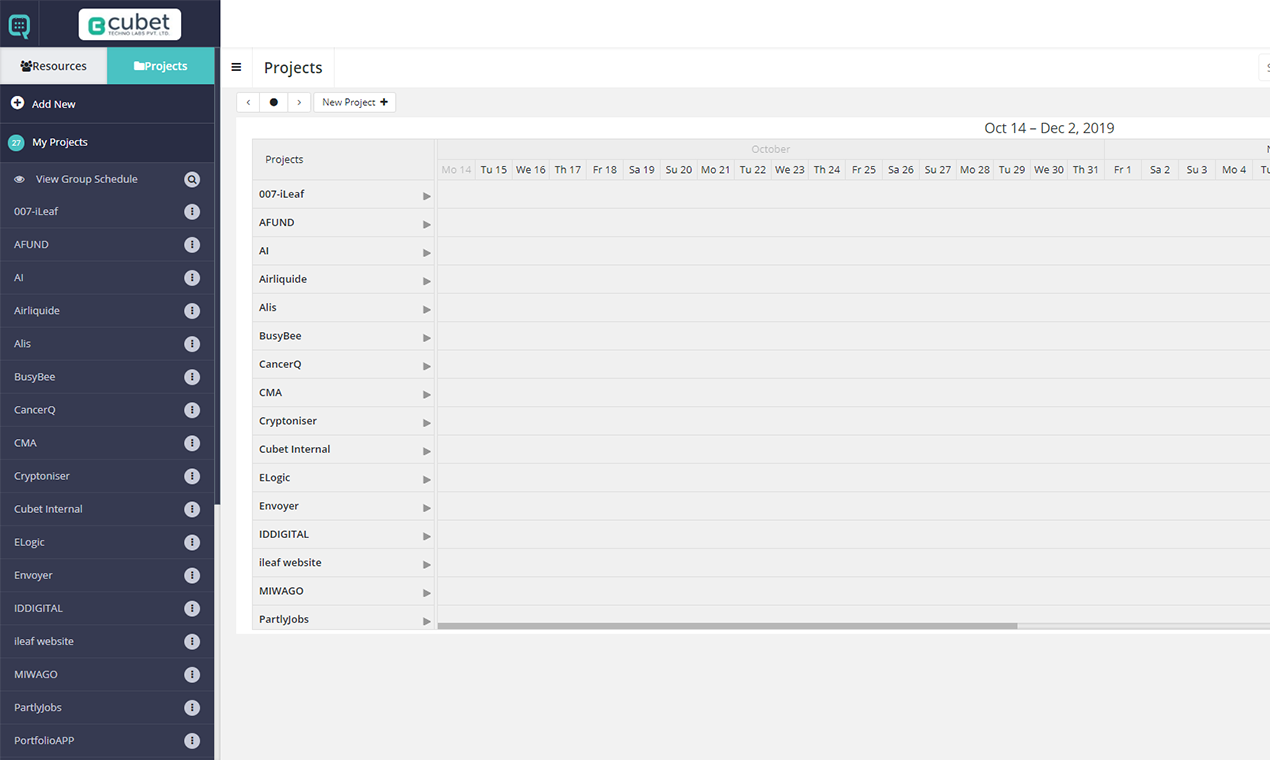Open View Group Schedule
This screenshot has width=1270, height=760.
point(87,180)
